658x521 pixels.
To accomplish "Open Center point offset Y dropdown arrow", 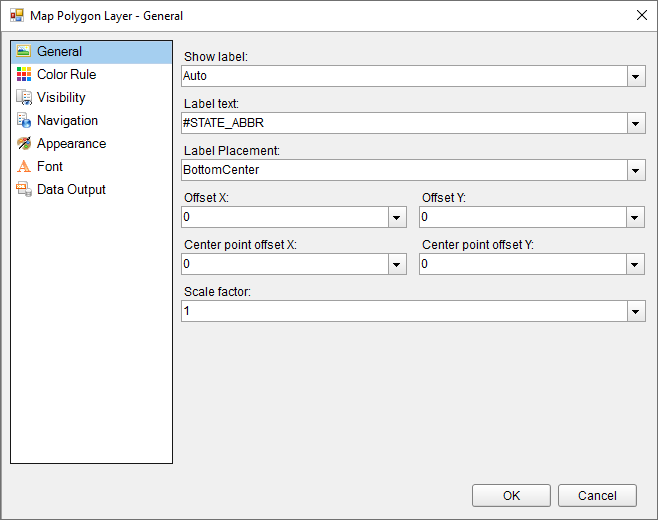I will tap(635, 264).
